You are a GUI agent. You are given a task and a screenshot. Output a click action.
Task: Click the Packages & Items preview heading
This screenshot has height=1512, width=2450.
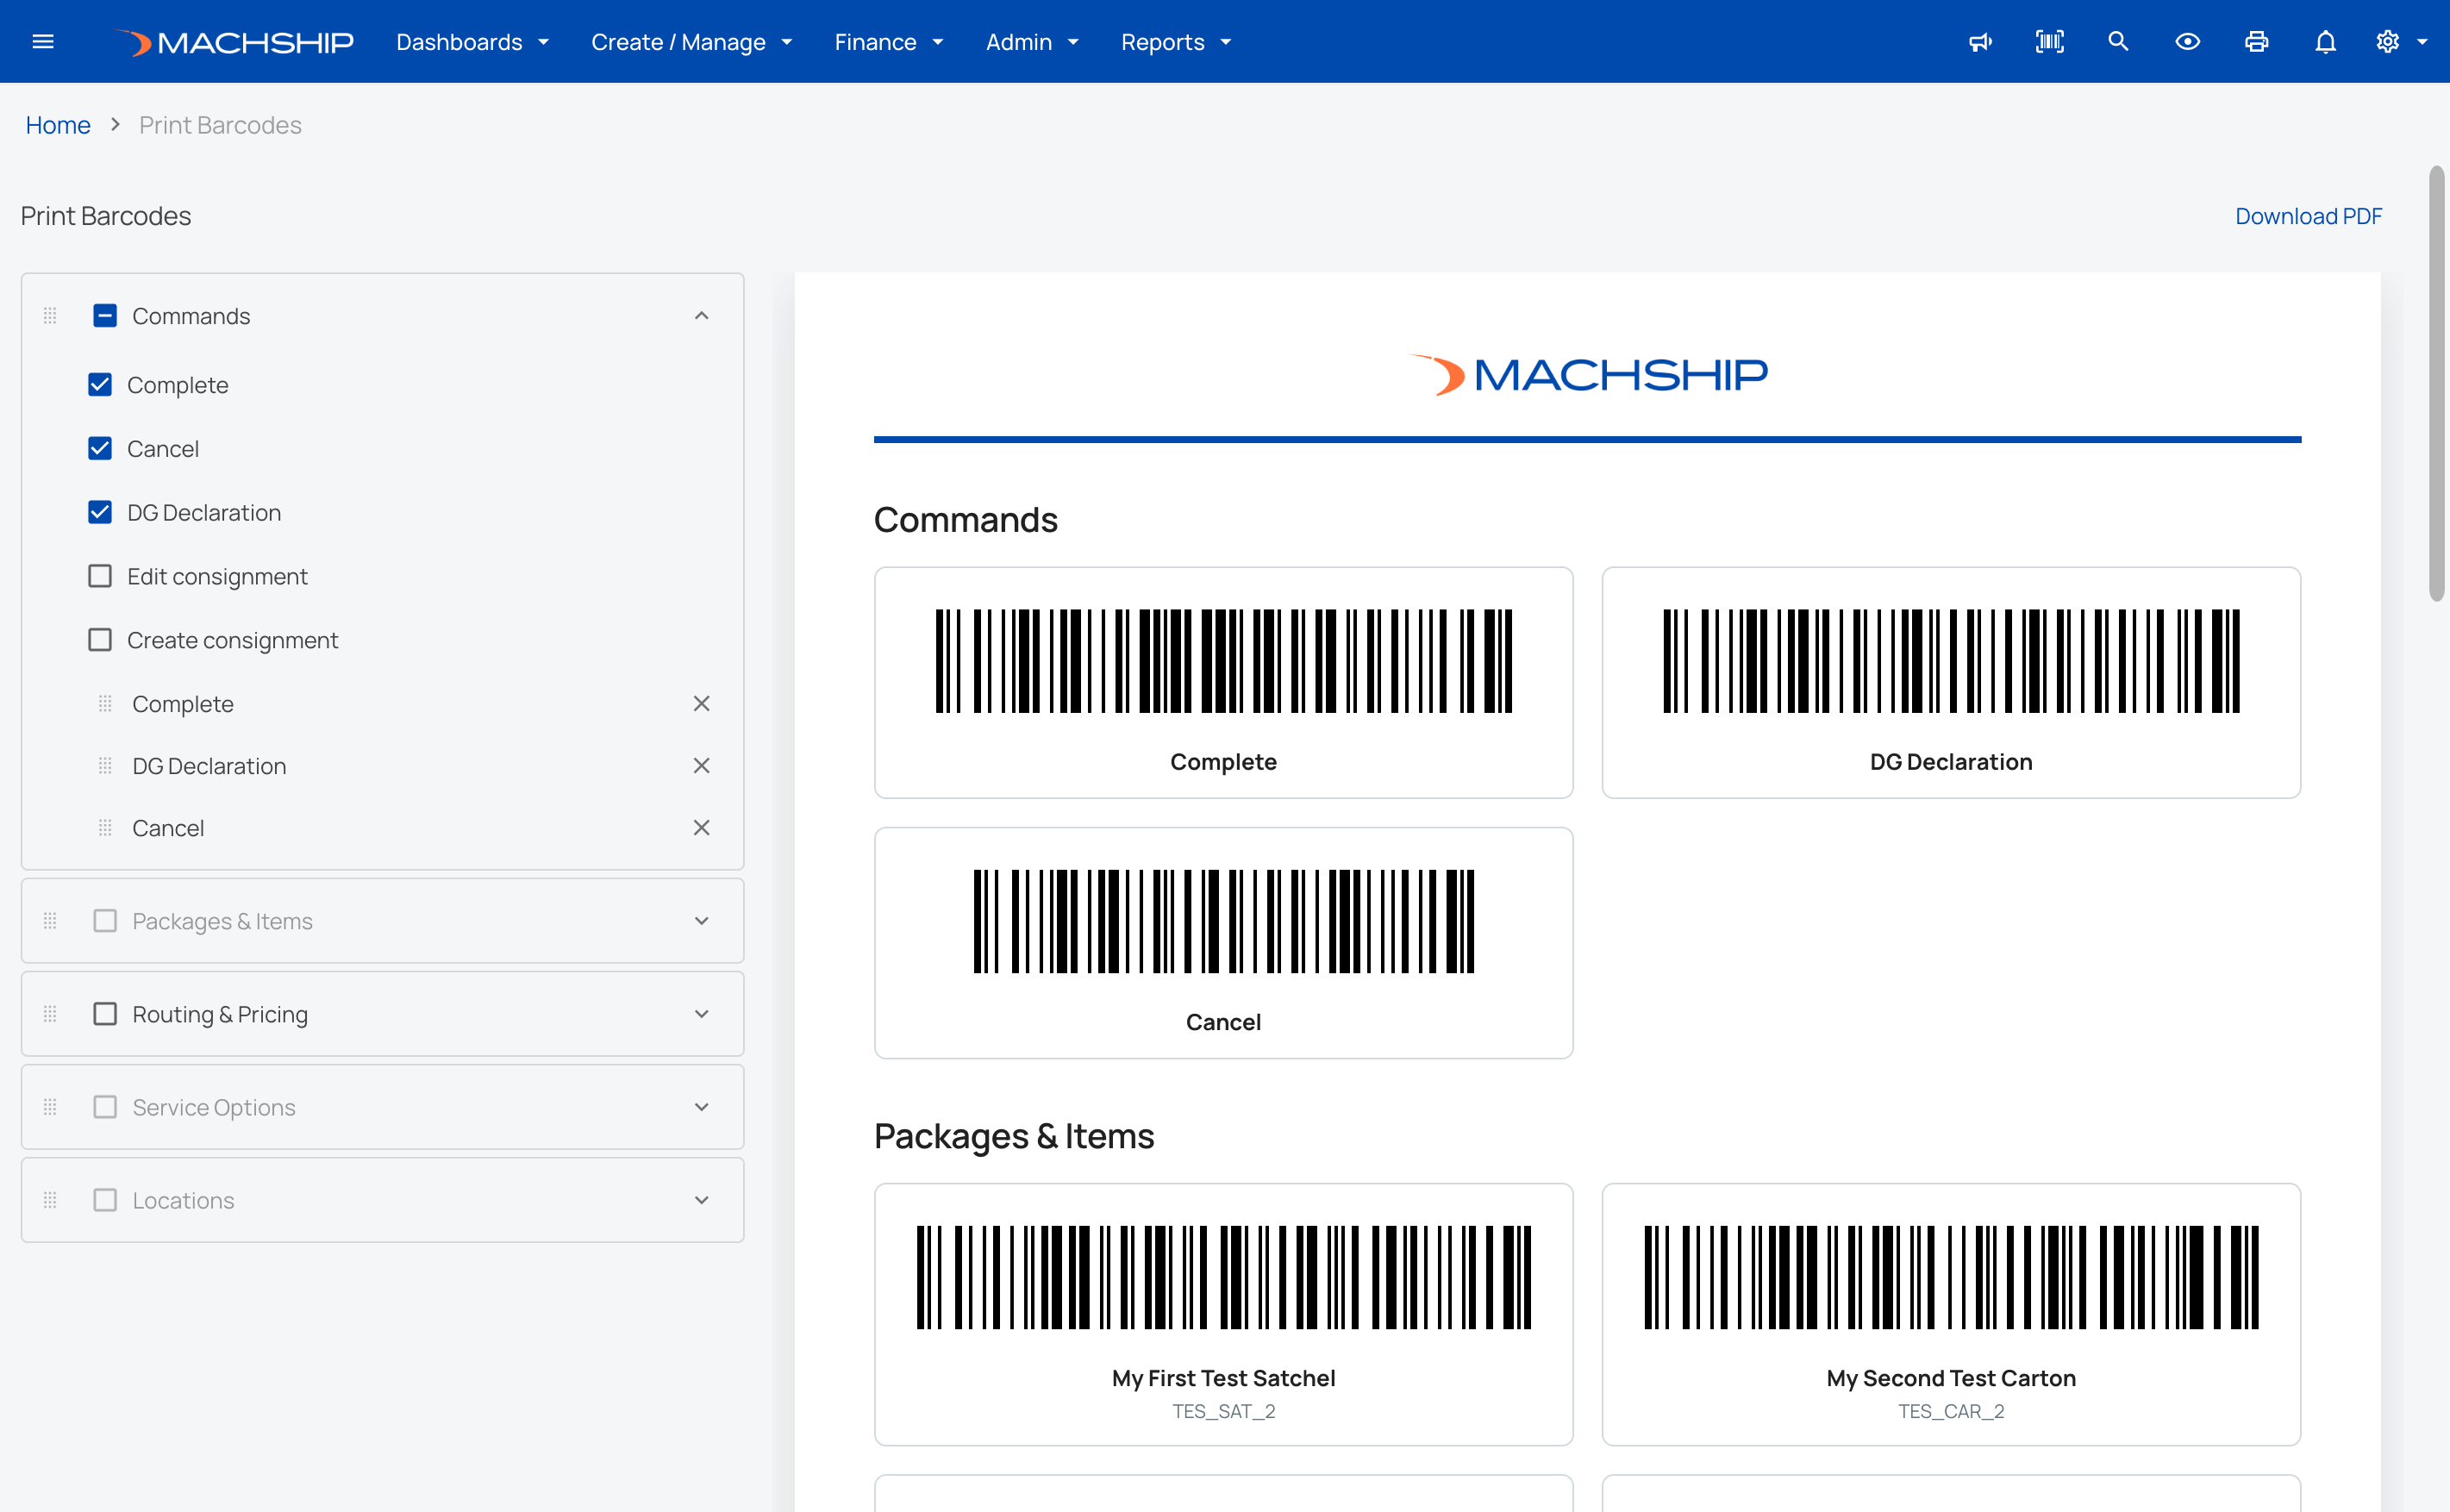click(x=1014, y=1137)
